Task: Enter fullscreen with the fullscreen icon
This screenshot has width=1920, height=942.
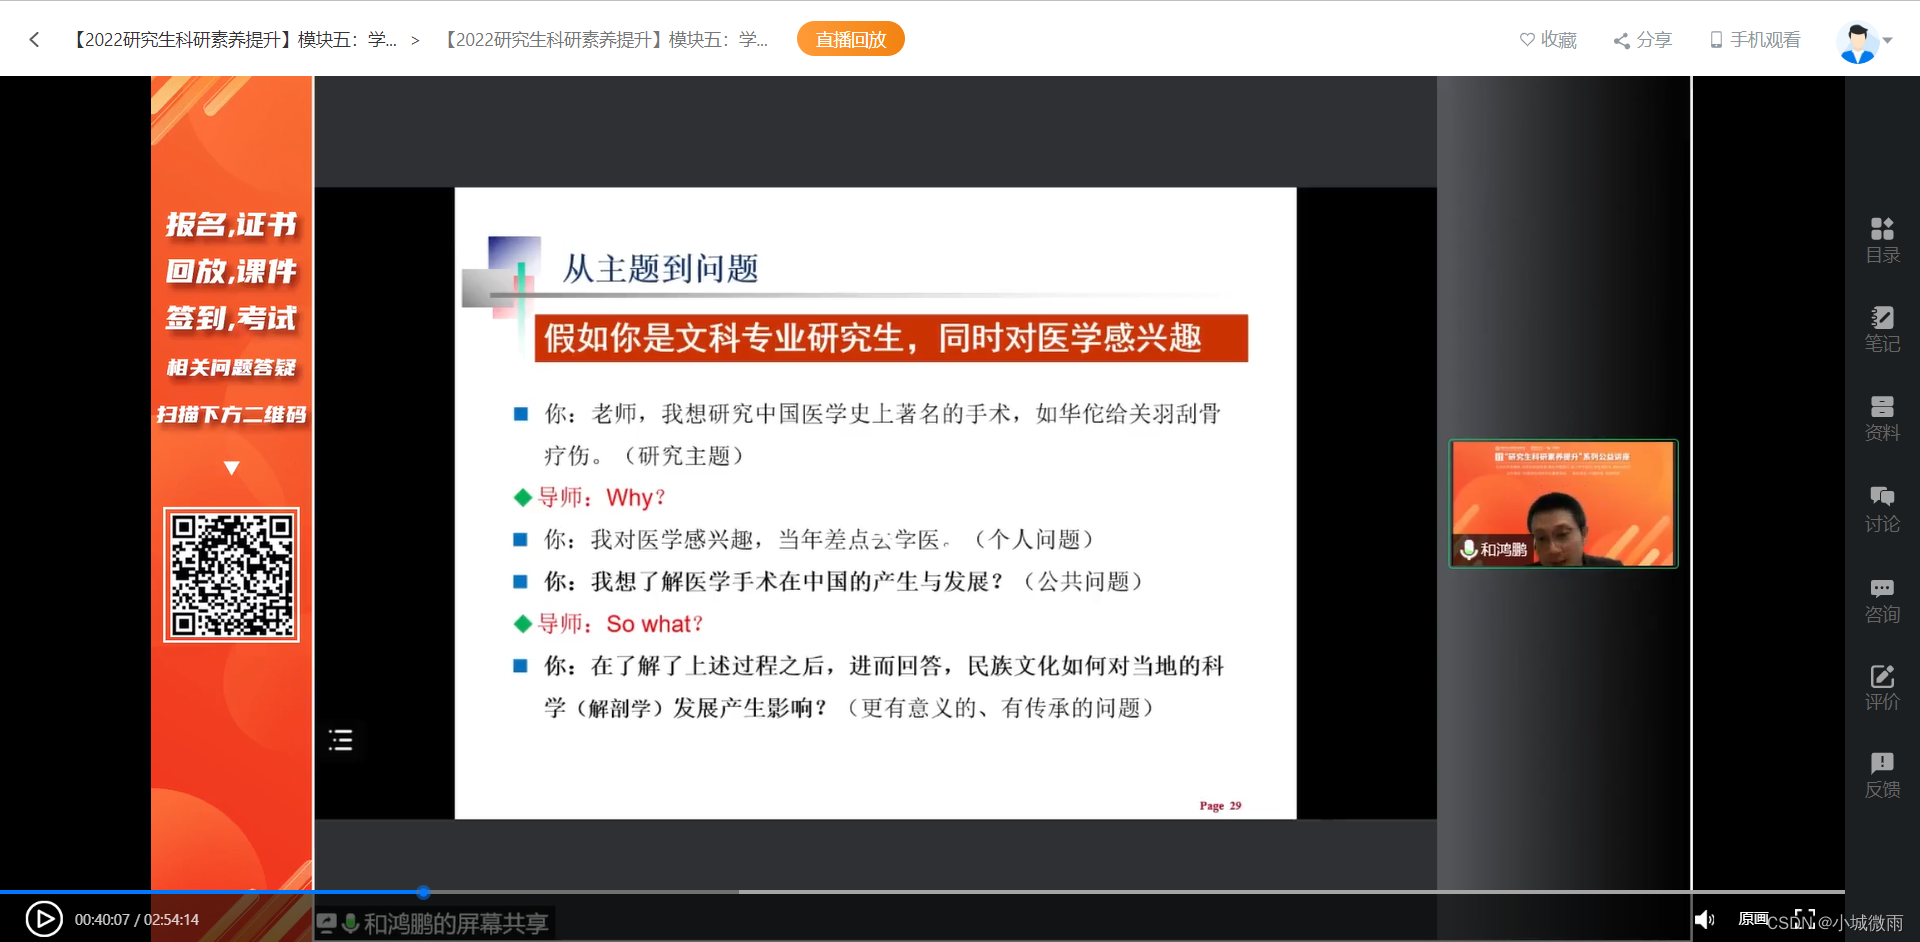Action: click(1805, 918)
